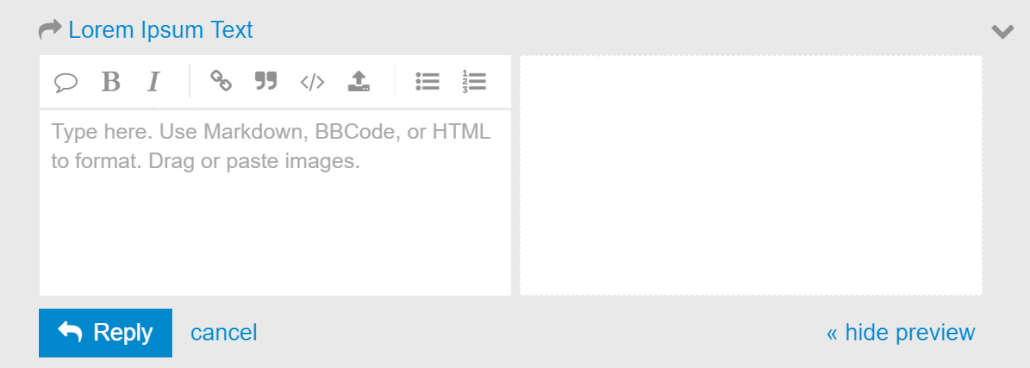Insert a hyperlink with the chain icon
Screen dimensions: 1030x368
point(221,81)
